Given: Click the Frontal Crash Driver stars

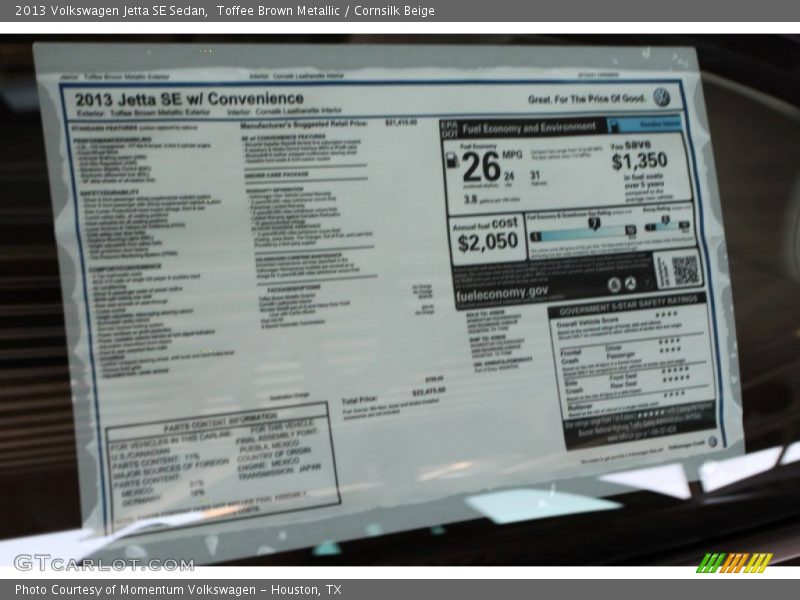Looking at the screenshot, I should (x=669, y=341).
